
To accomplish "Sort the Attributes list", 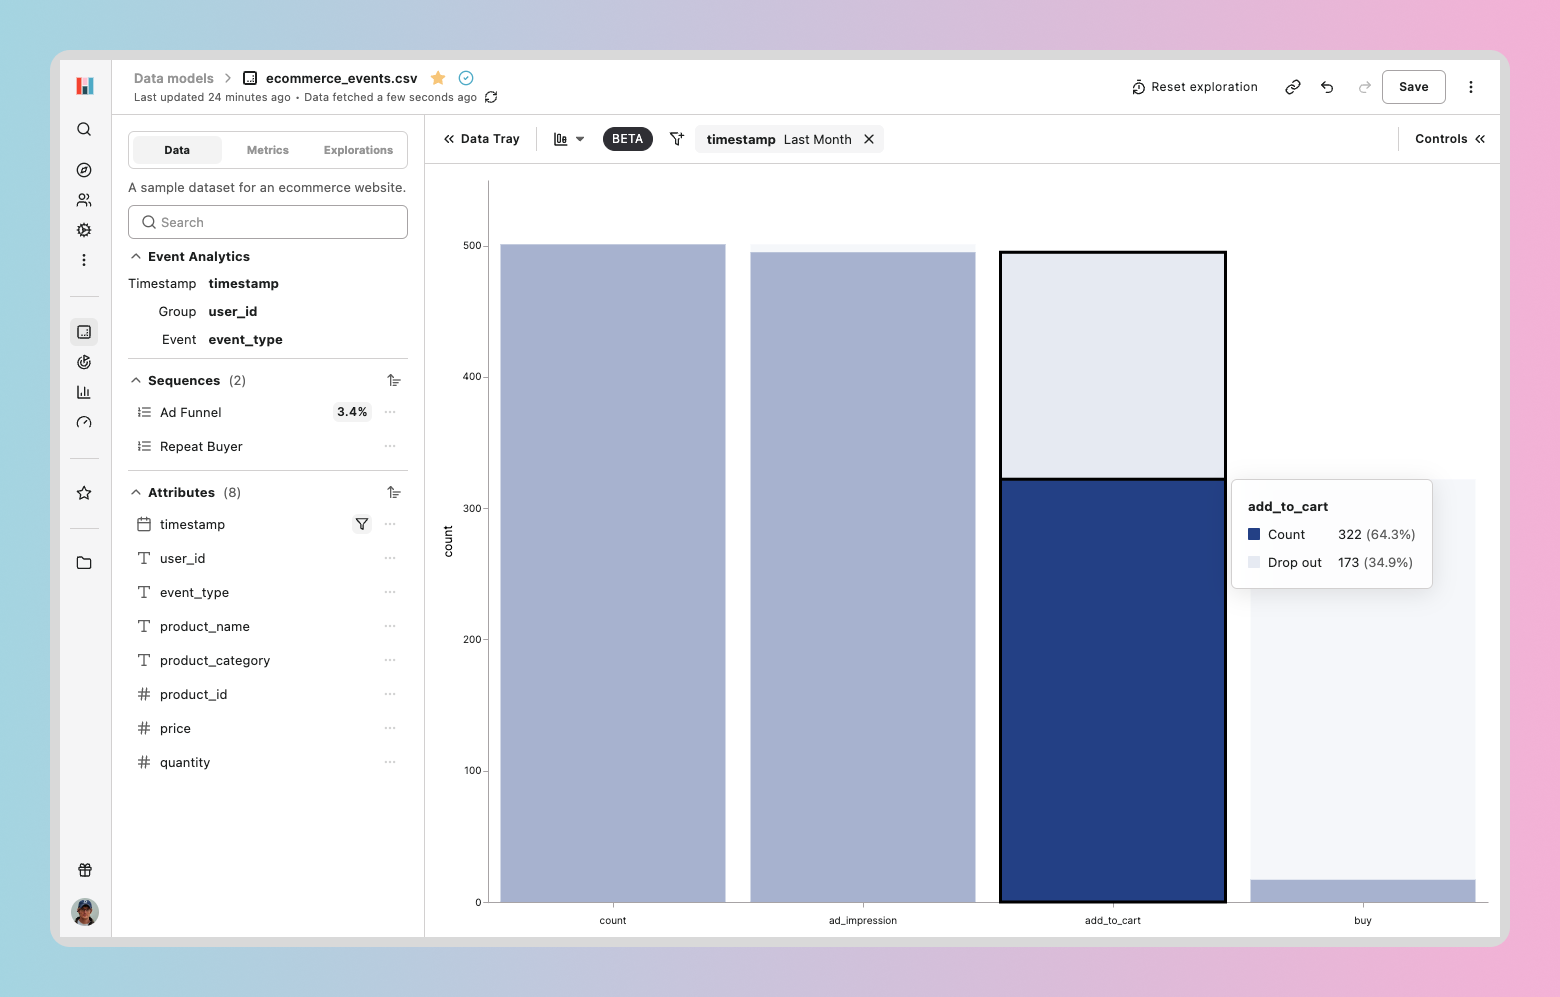I will pyautogui.click(x=394, y=493).
